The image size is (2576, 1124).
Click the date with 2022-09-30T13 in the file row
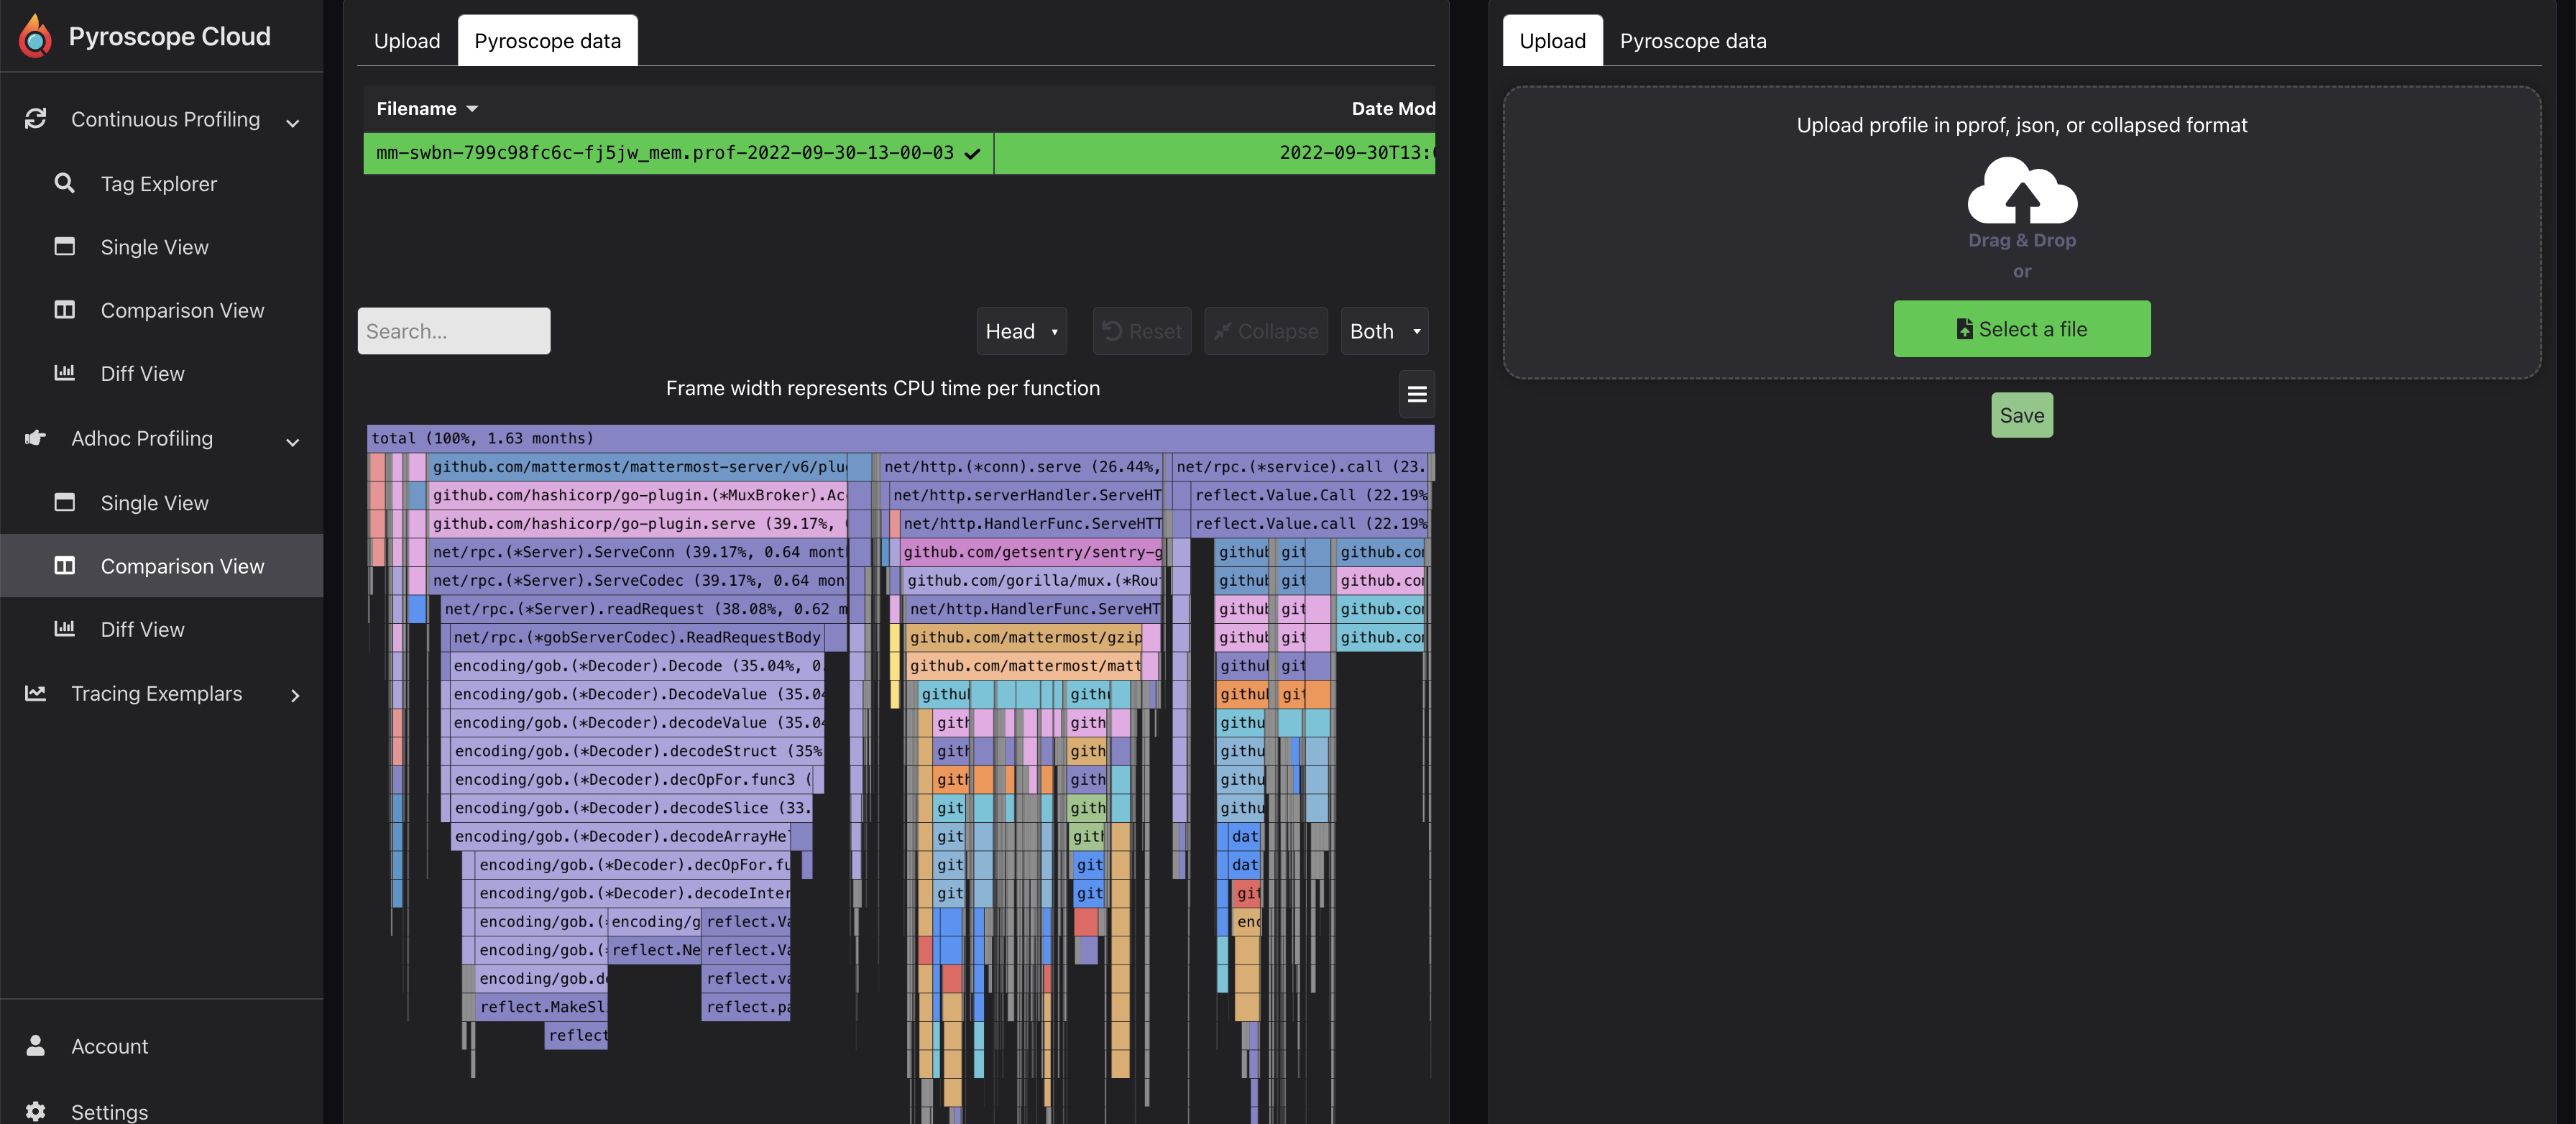[1357, 154]
